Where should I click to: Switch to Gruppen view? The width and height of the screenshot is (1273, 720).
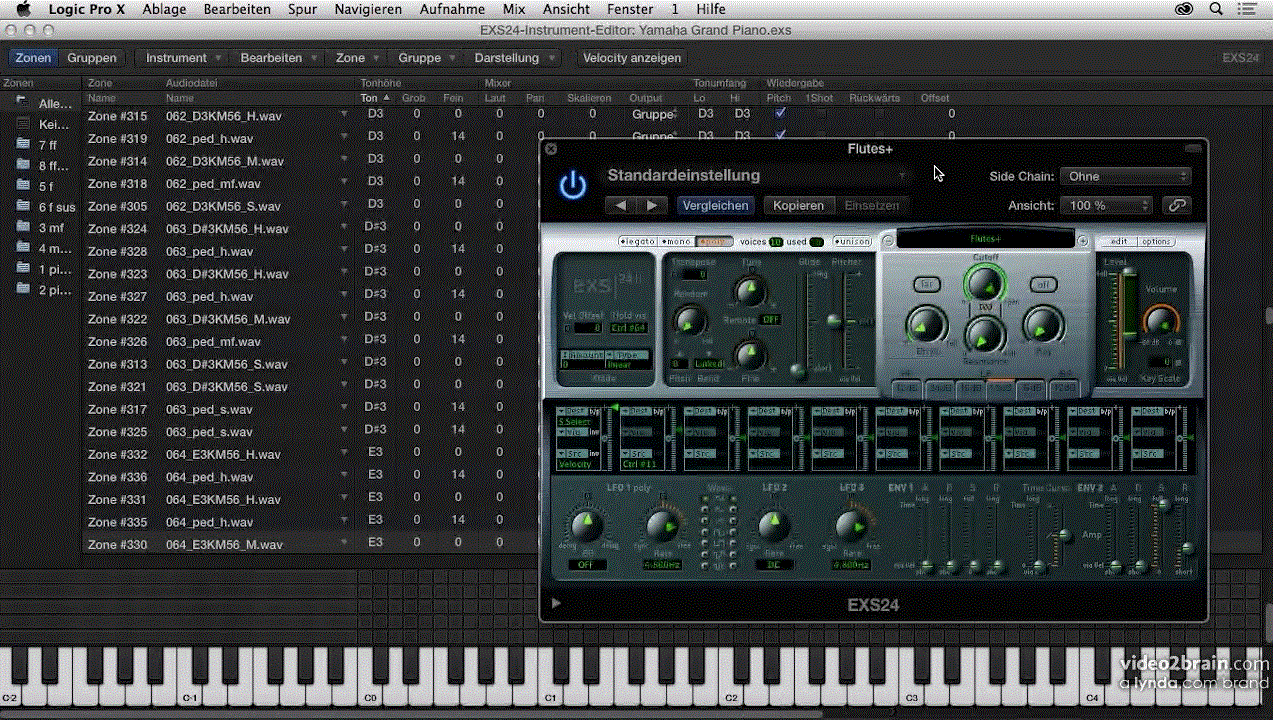click(92, 58)
